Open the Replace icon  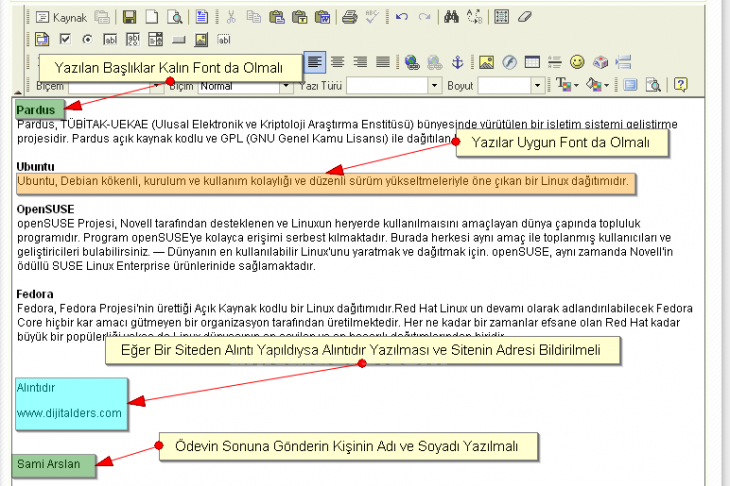[x=474, y=17]
